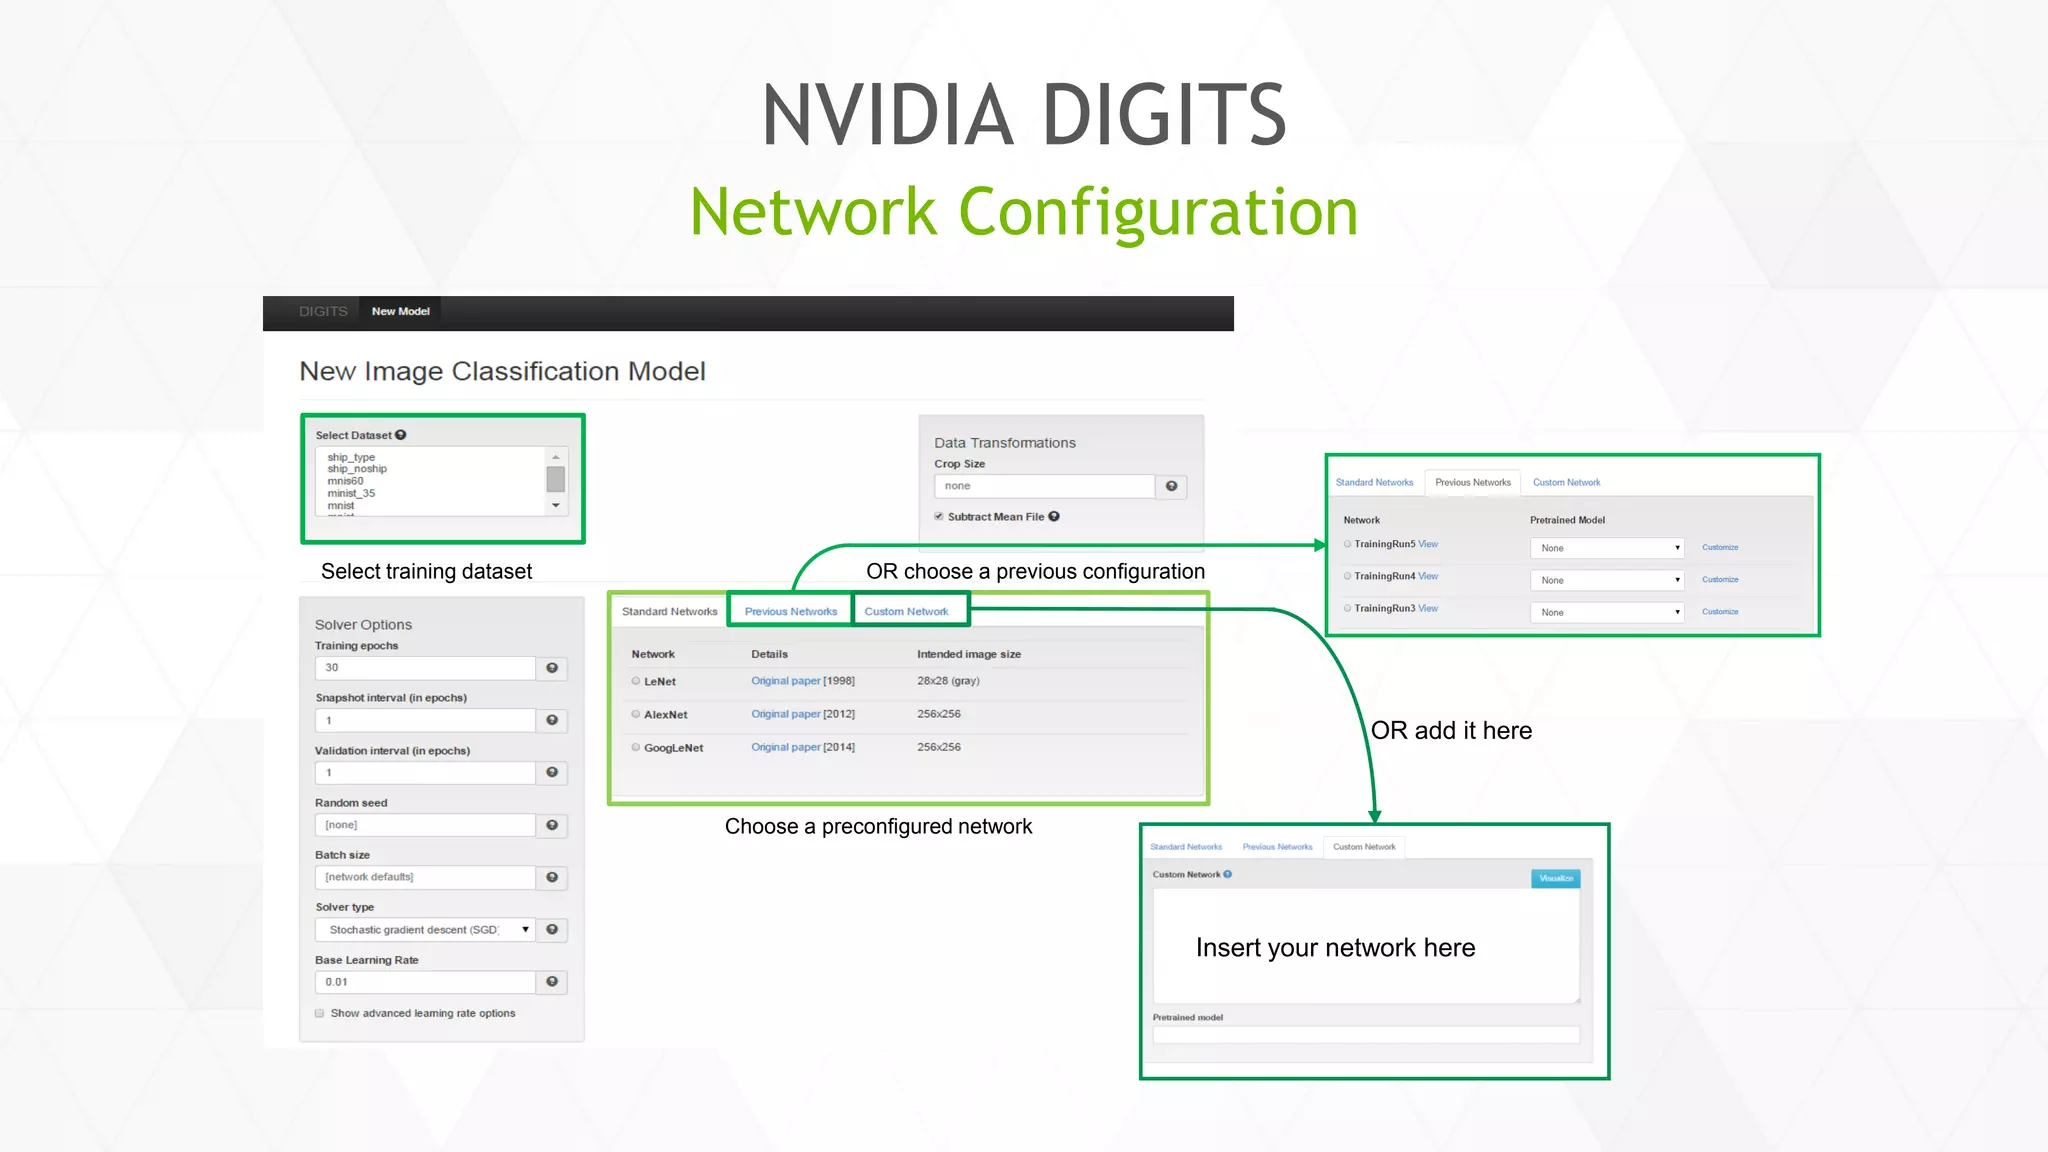Open LeNet Original paper link
Image resolution: width=2048 pixels, height=1152 pixels.
pos(785,681)
